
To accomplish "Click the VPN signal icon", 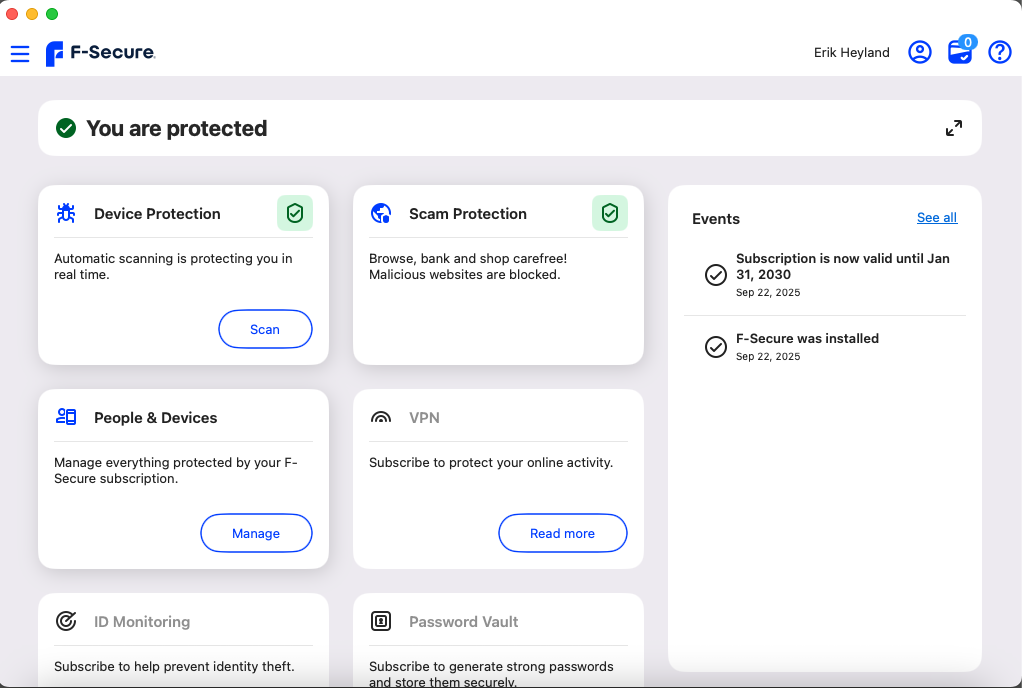I will [x=380, y=418].
